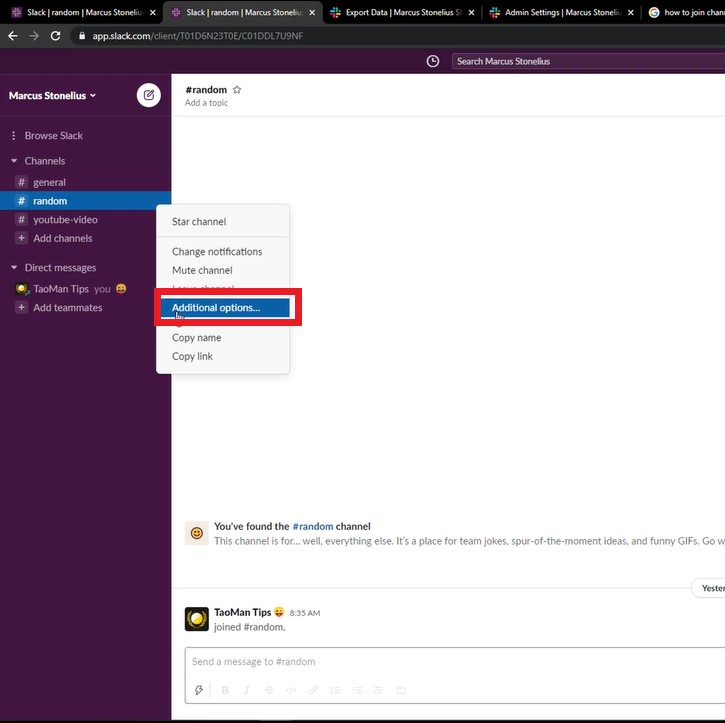Screen dimensions: 725x723
Task: Click the 8:35 AM message timestamp
Action: [x=305, y=613]
